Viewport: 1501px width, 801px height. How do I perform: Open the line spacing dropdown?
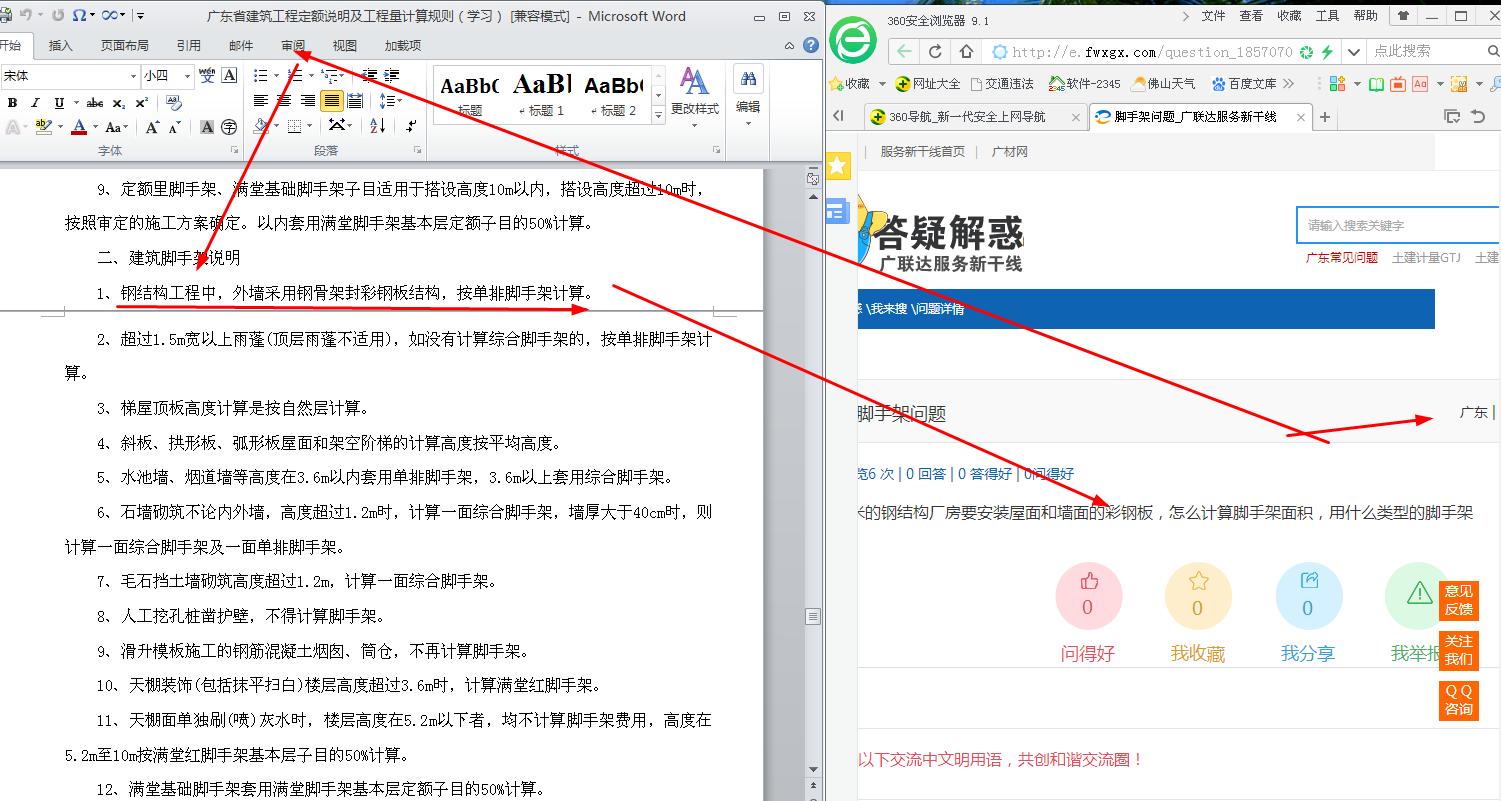391,101
